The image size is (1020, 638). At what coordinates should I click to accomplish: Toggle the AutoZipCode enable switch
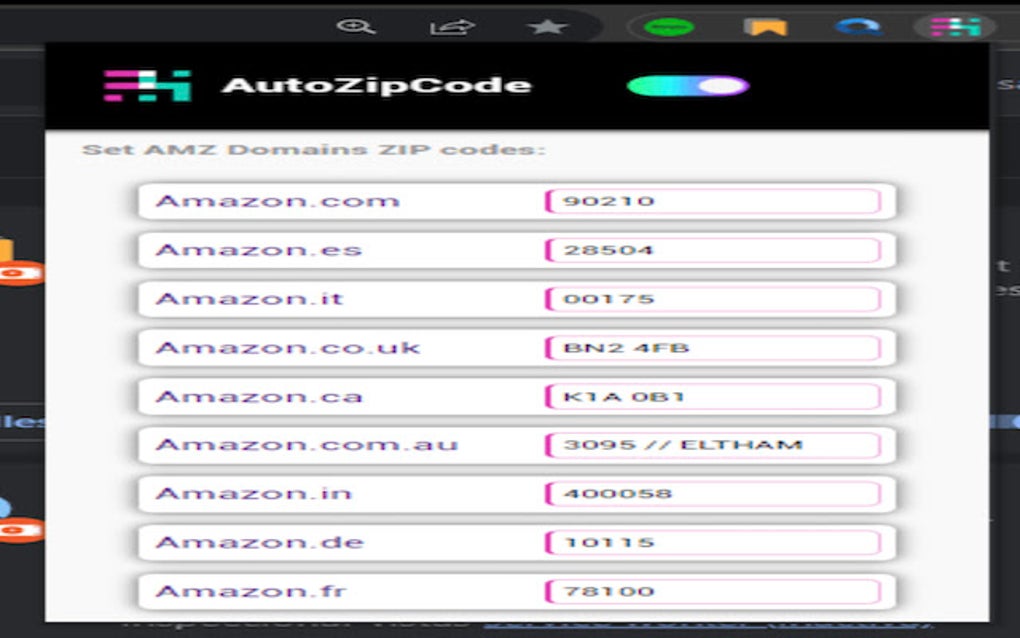pos(688,86)
